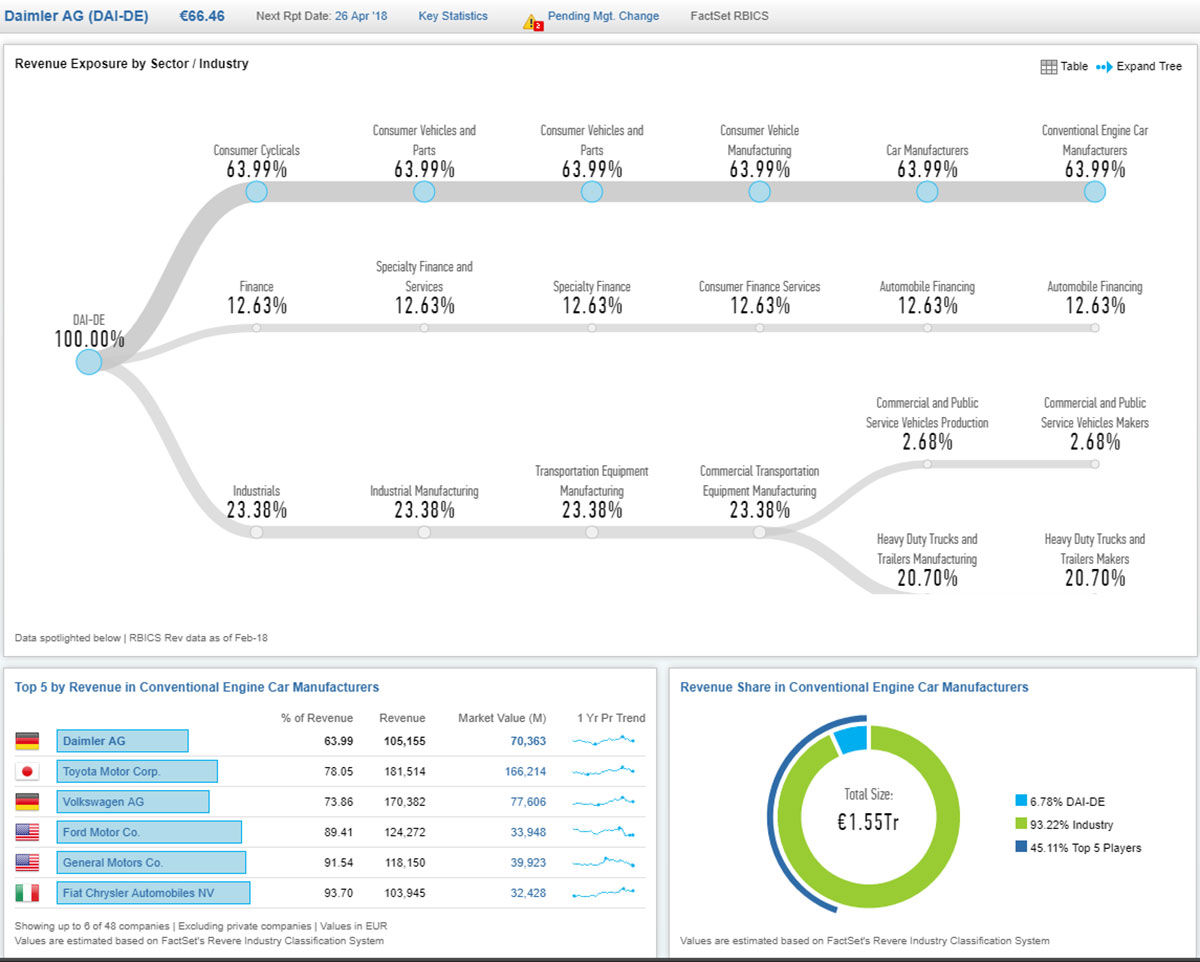Click the Expand Tree dots icon
1200x962 pixels.
click(1104, 67)
